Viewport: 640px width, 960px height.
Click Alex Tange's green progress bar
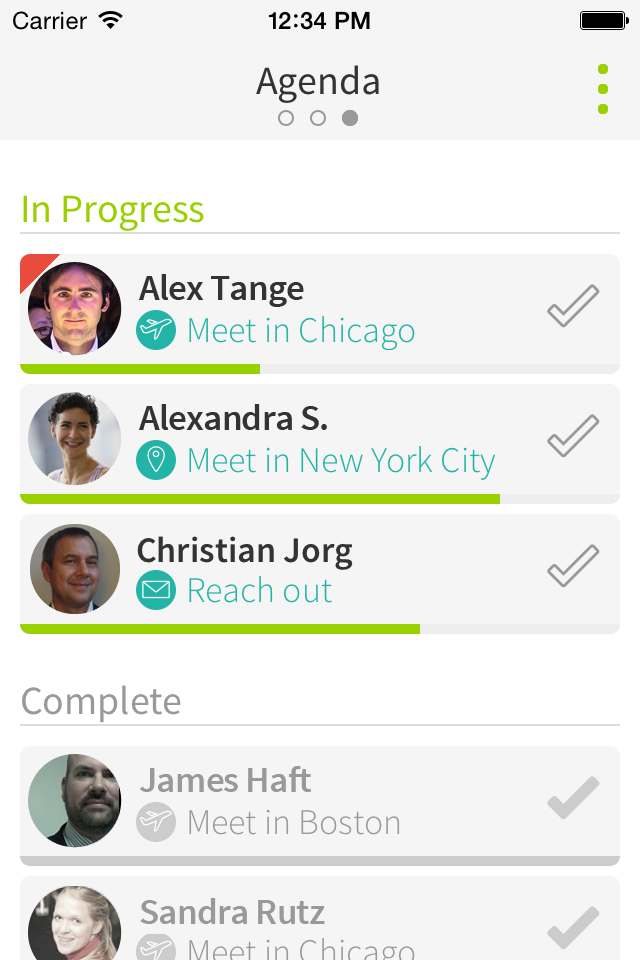coord(140,369)
